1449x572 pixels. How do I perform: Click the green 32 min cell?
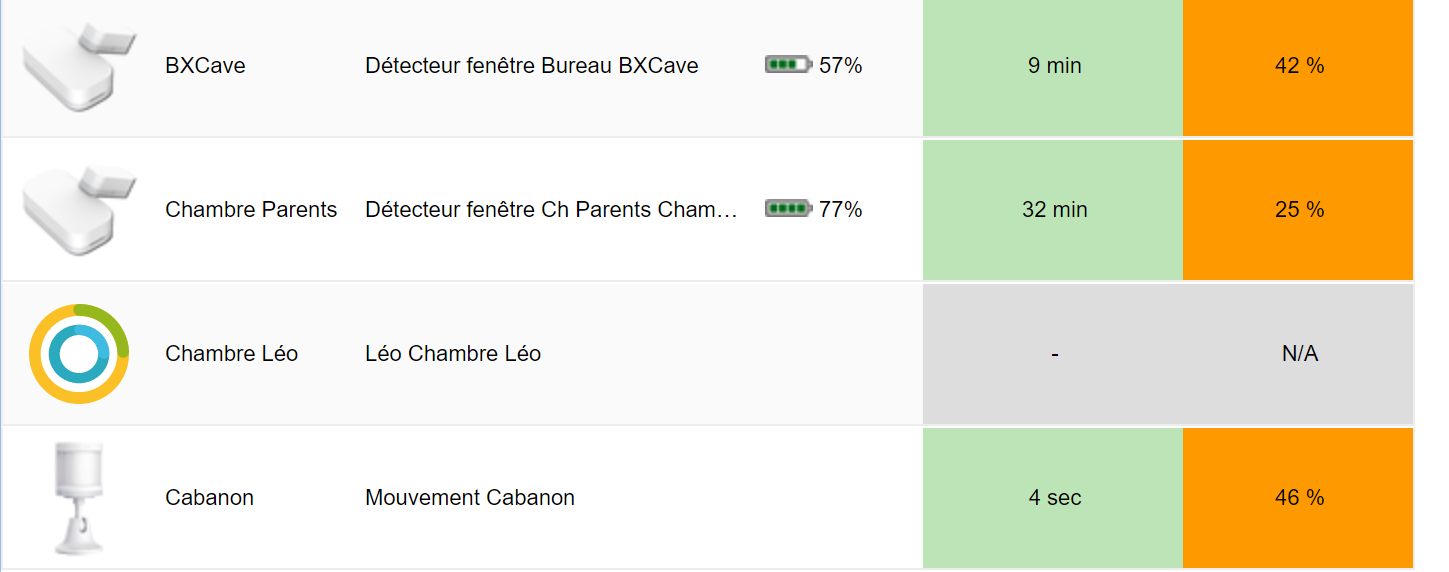pyautogui.click(x=1053, y=210)
